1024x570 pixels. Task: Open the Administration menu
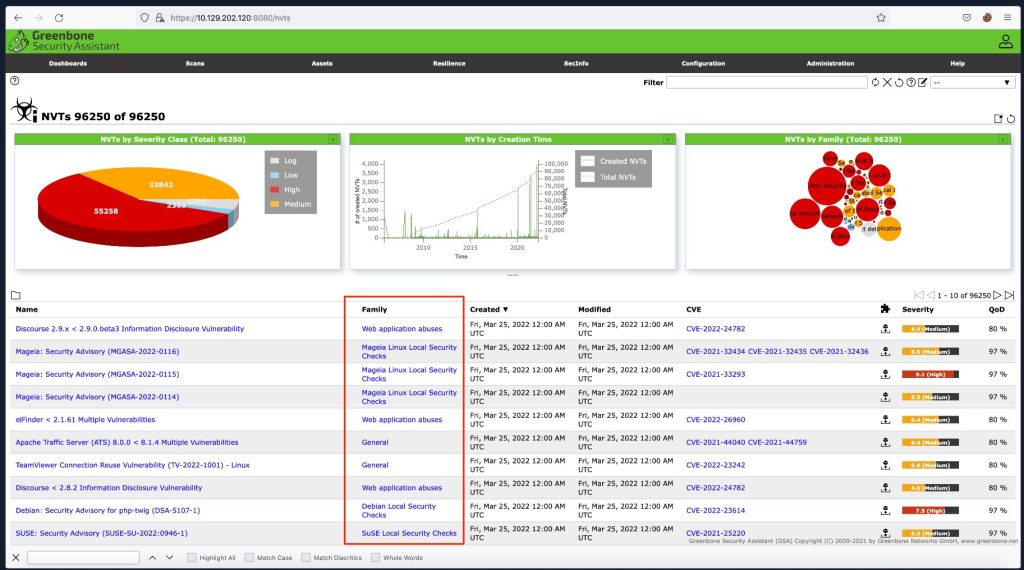click(830, 63)
